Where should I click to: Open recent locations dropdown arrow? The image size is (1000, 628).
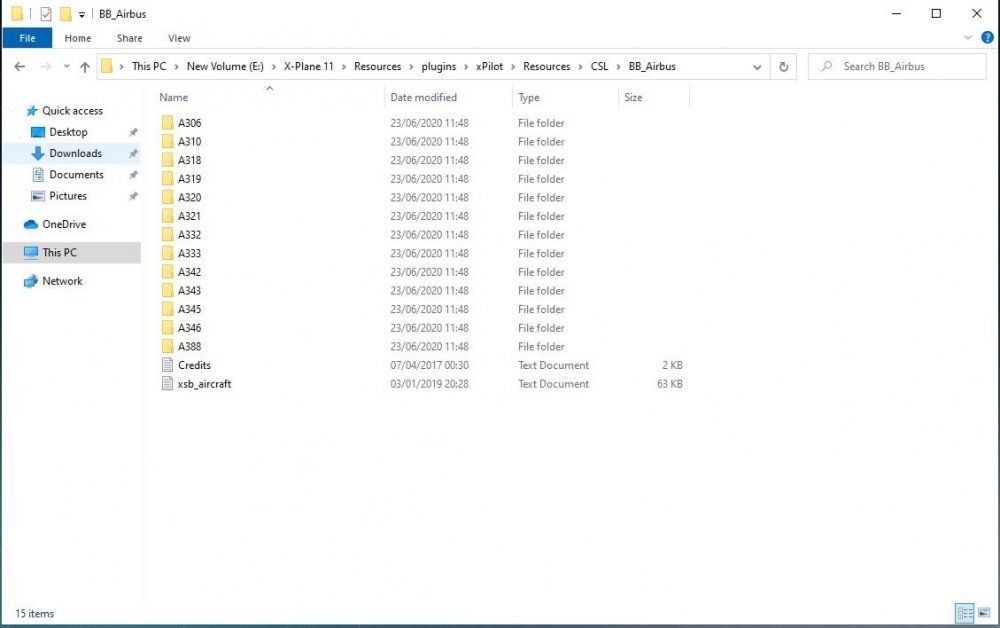(65, 67)
